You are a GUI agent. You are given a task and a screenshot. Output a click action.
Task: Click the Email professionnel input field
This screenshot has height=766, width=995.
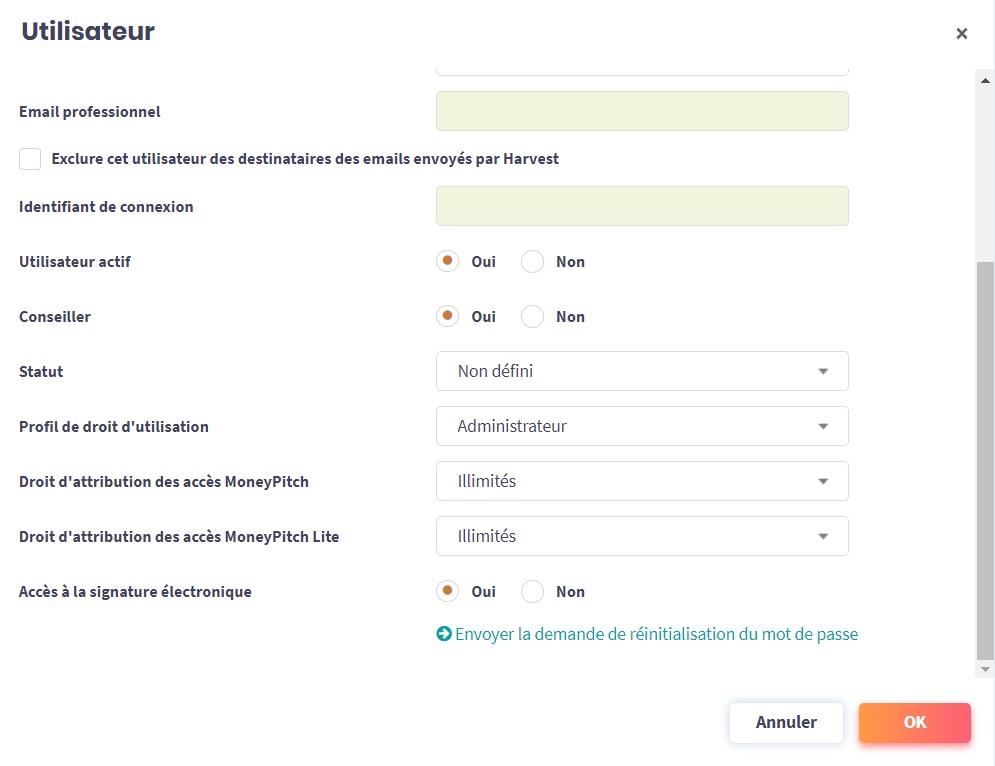tap(642, 111)
